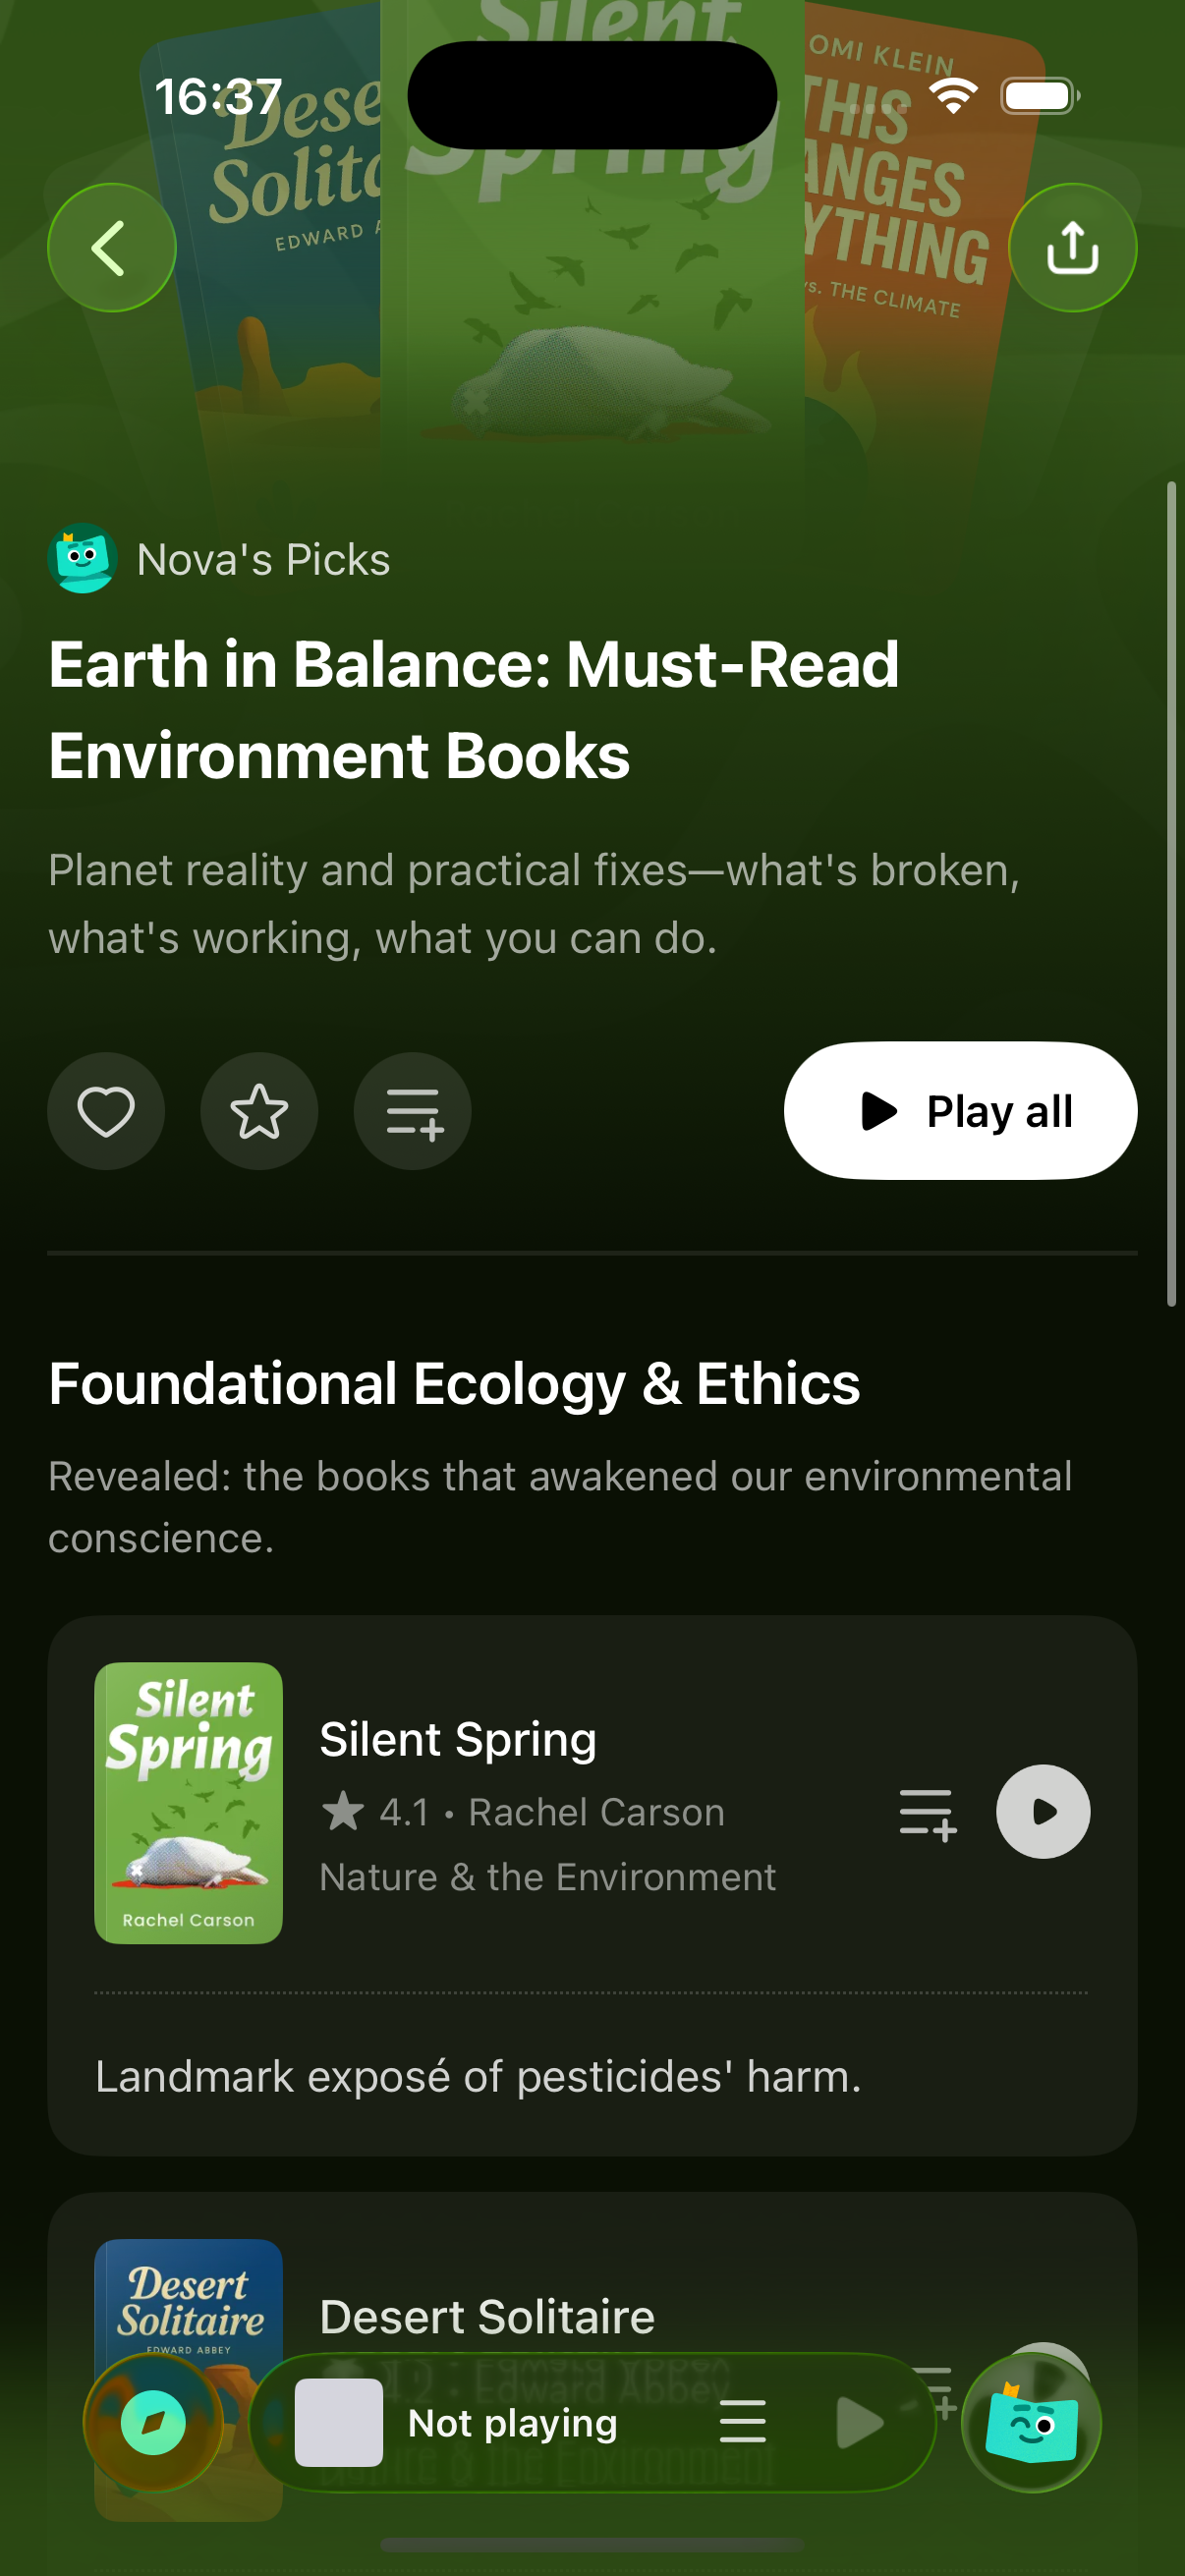Open Nova's Picks avatar icon

(x=82, y=558)
